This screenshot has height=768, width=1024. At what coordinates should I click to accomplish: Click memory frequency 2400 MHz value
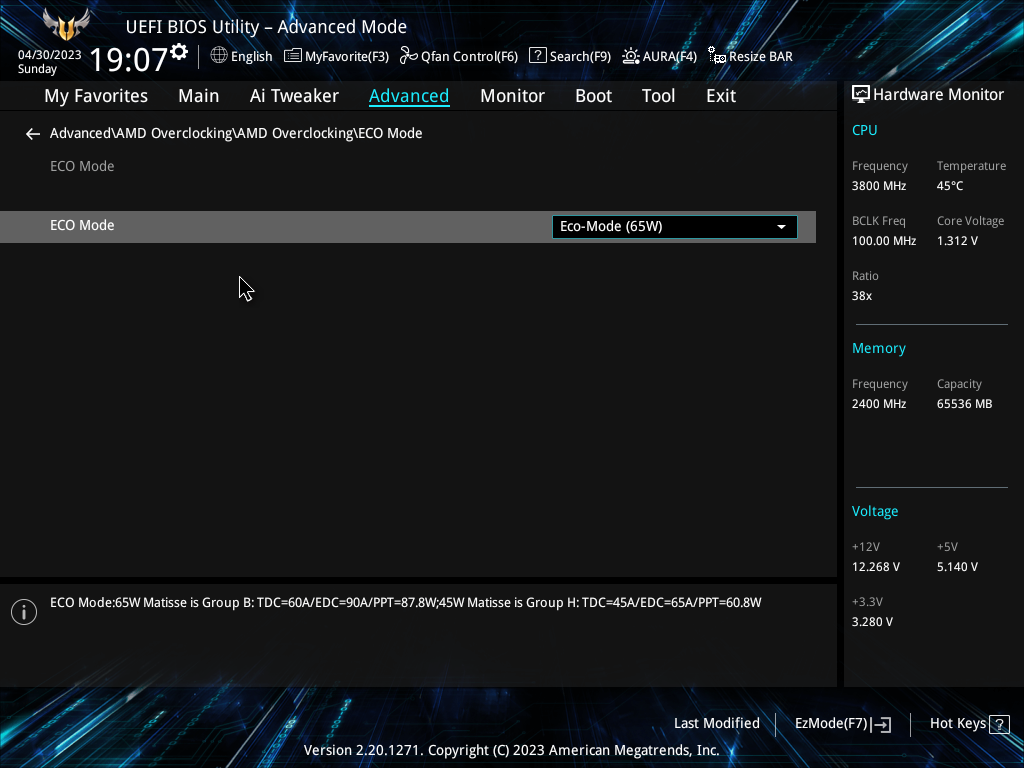878,404
